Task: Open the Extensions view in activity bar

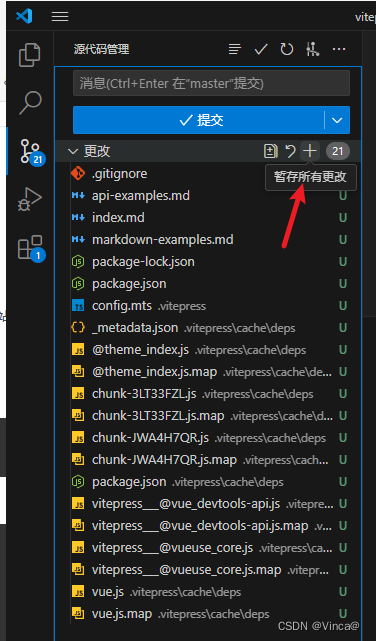Action: (x=31, y=248)
